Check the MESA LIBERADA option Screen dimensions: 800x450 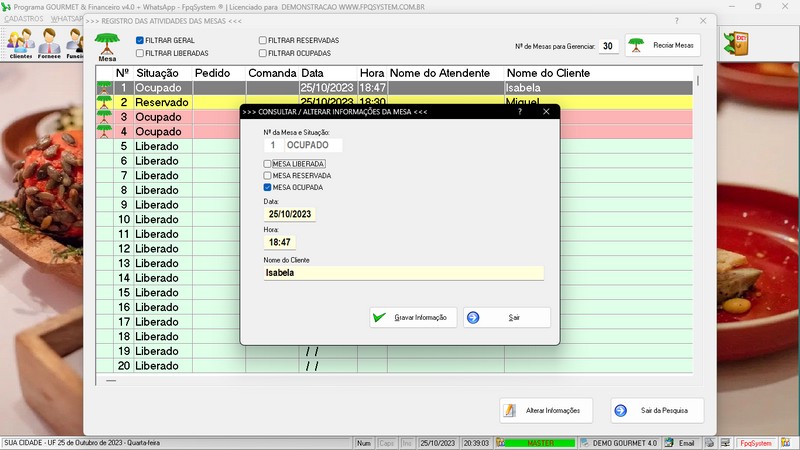[267, 164]
